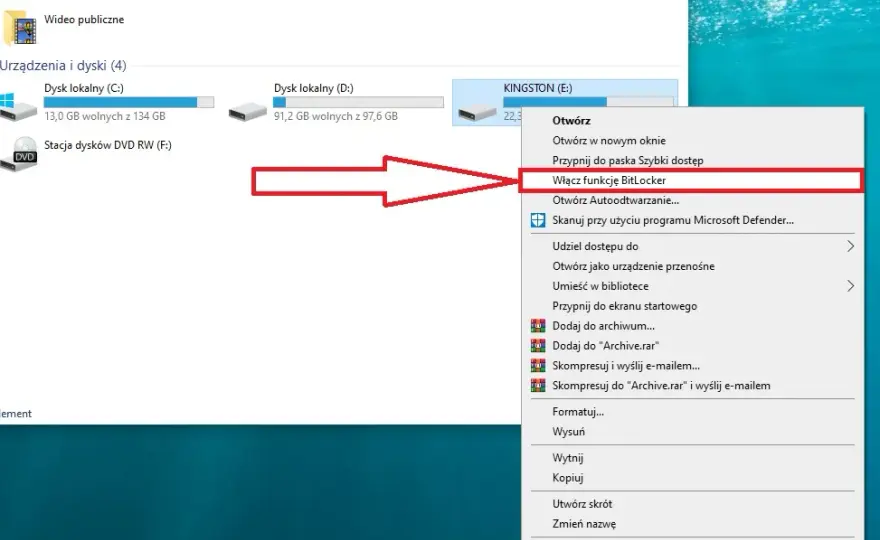This screenshot has width=880, height=540.
Task: Click WinRAR icon beside Skompresuj i wyślij e-mailem...
Action: click(538, 366)
